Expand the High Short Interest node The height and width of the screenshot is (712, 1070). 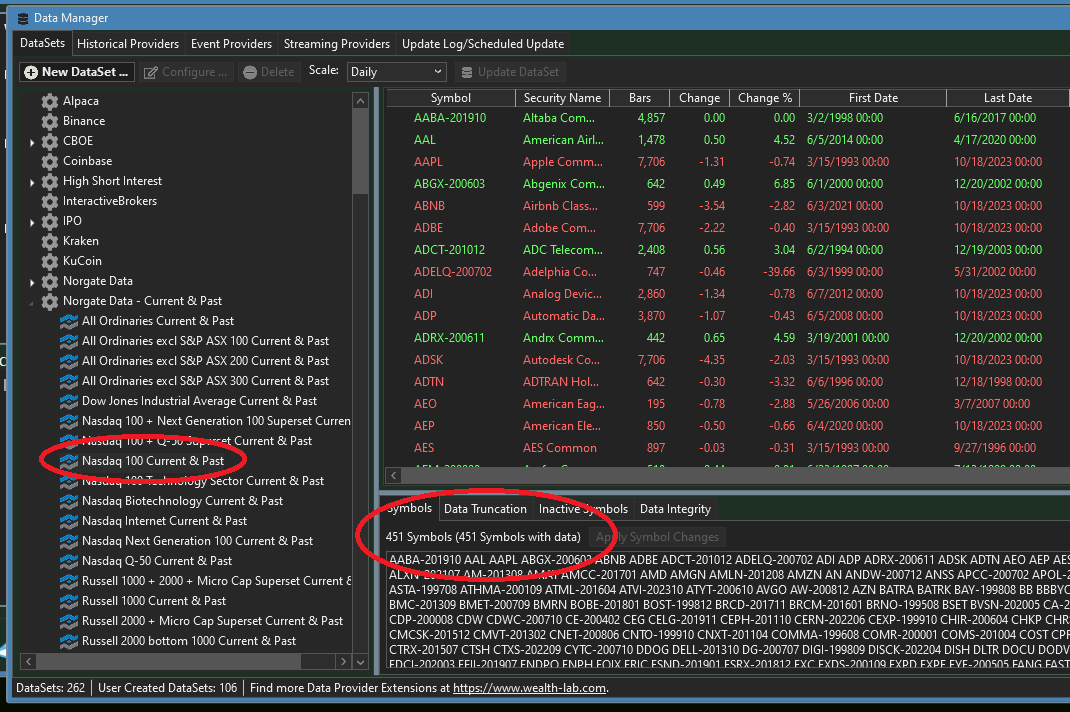point(32,182)
